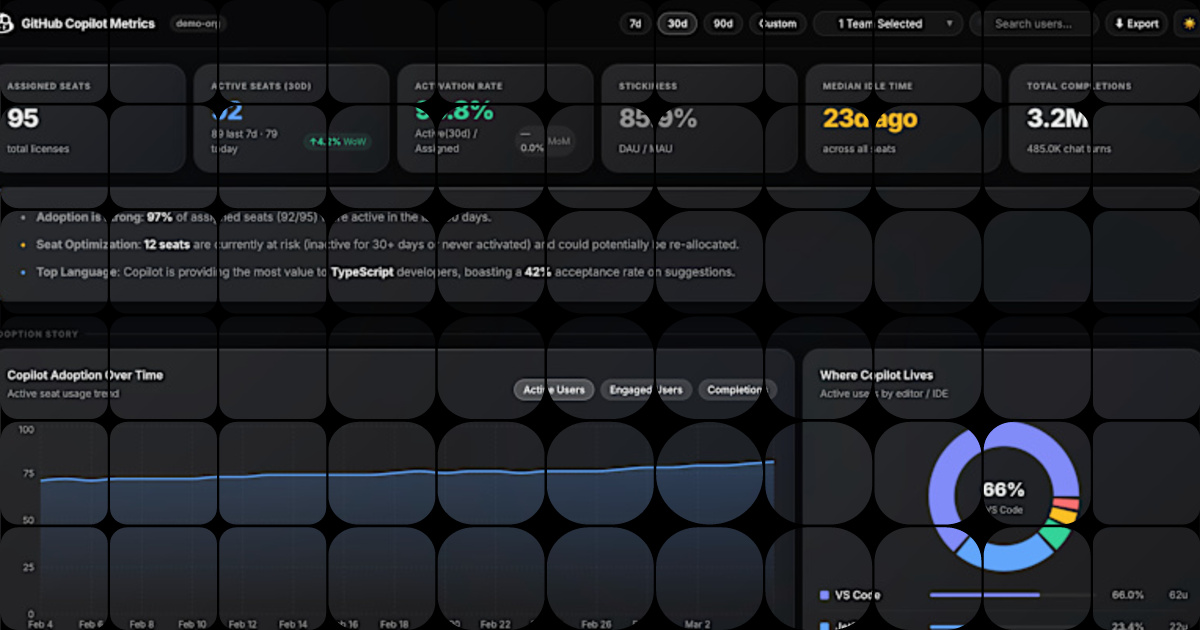1200x630 pixels.
Task: Click the GitHub Copilot Metrics title
Action: point(88,23)
